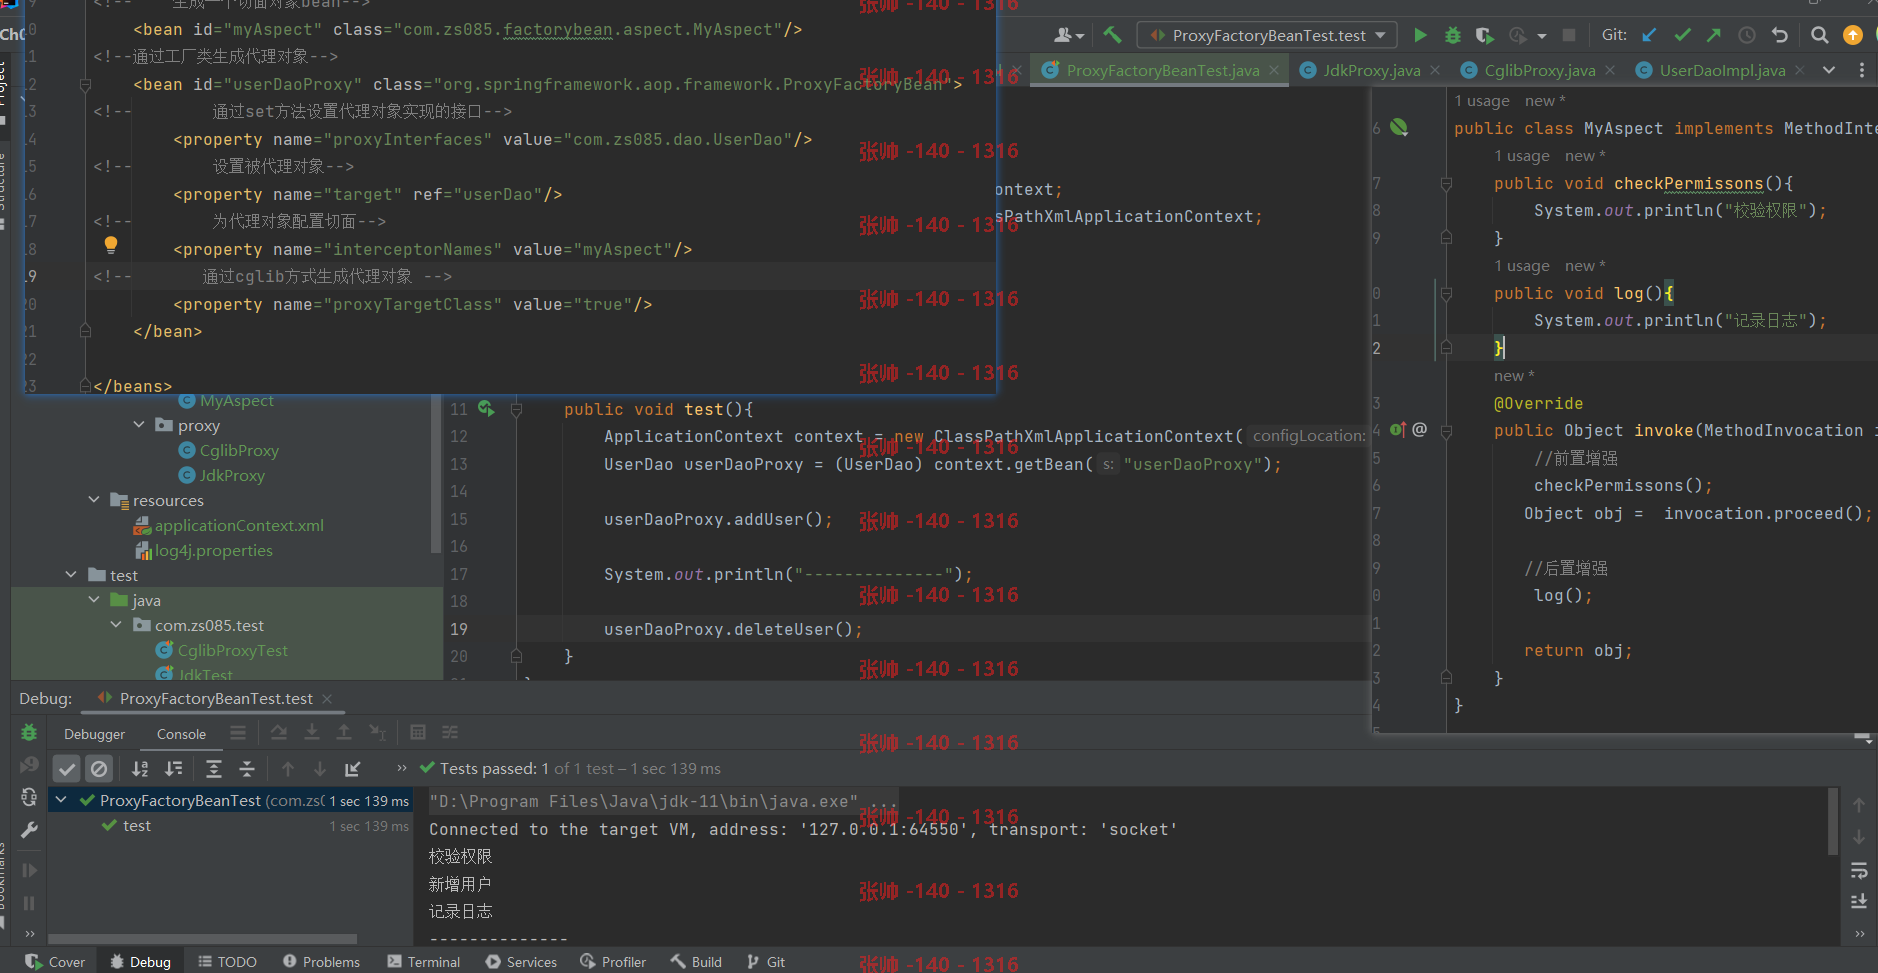The height and width of the screenshot is (973, 1878).
Task: Collapse ProxyFactoryBeanTest result node
Action: coord(61,800)
